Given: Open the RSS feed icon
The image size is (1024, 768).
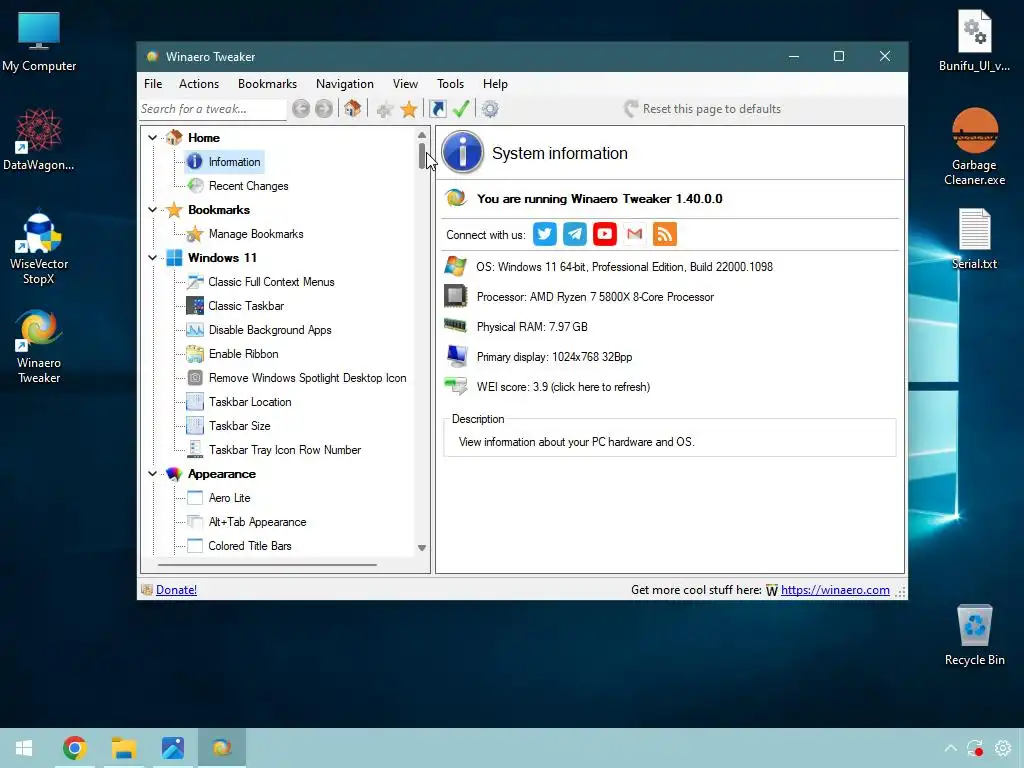Looking at the screenshot, I should click(x=665, y=234).
